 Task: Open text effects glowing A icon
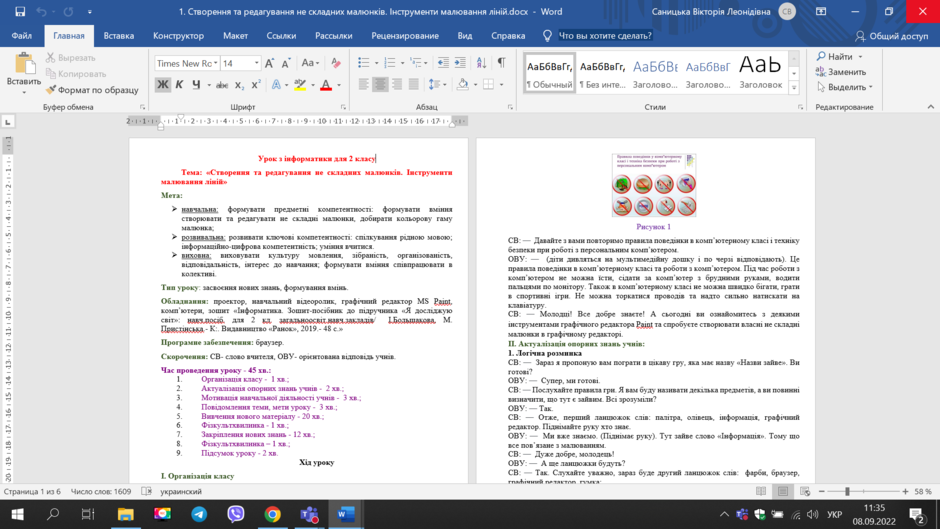[276, 85]
